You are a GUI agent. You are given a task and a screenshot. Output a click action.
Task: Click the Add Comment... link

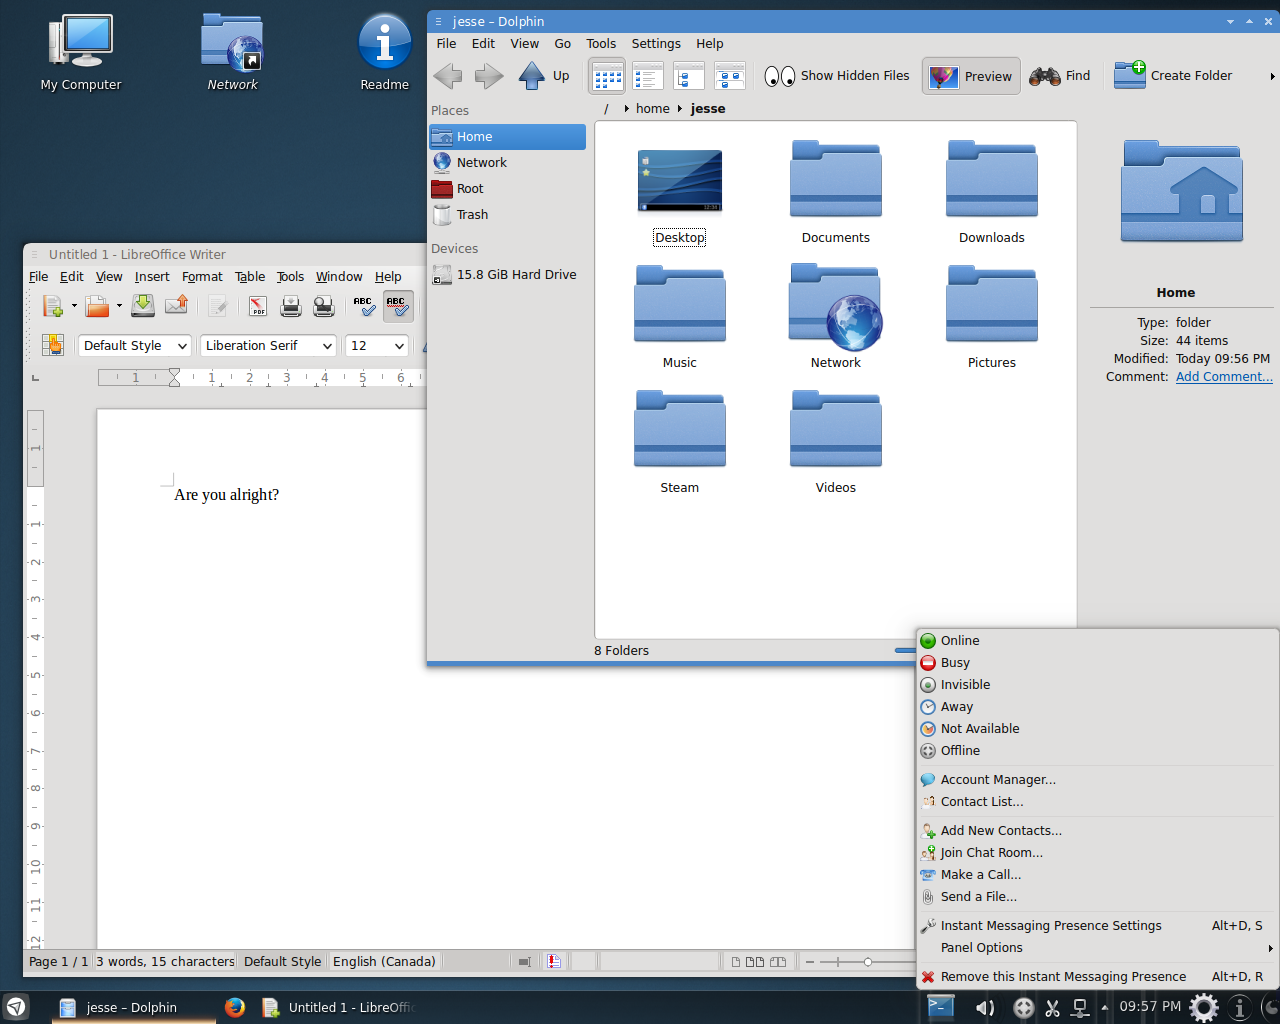pyautogui.click(x=1224, y=377)
